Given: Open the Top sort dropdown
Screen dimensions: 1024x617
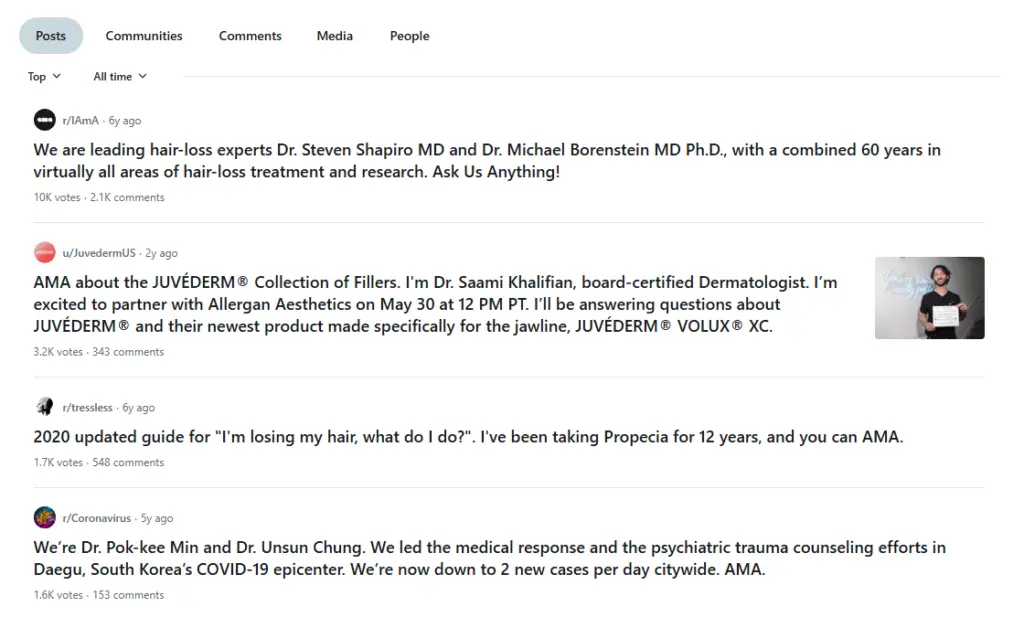Looking at the screenshot, I should [x=44, y=76].
